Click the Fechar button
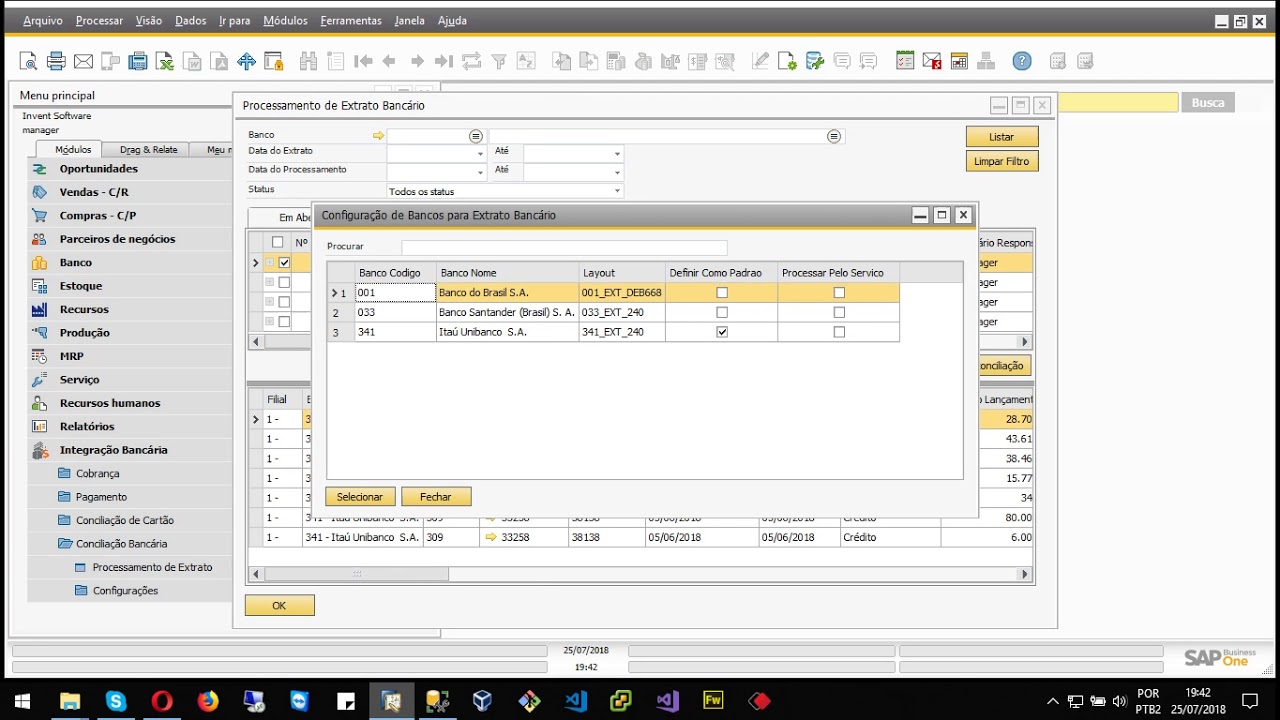 click(x=436, y=497)
